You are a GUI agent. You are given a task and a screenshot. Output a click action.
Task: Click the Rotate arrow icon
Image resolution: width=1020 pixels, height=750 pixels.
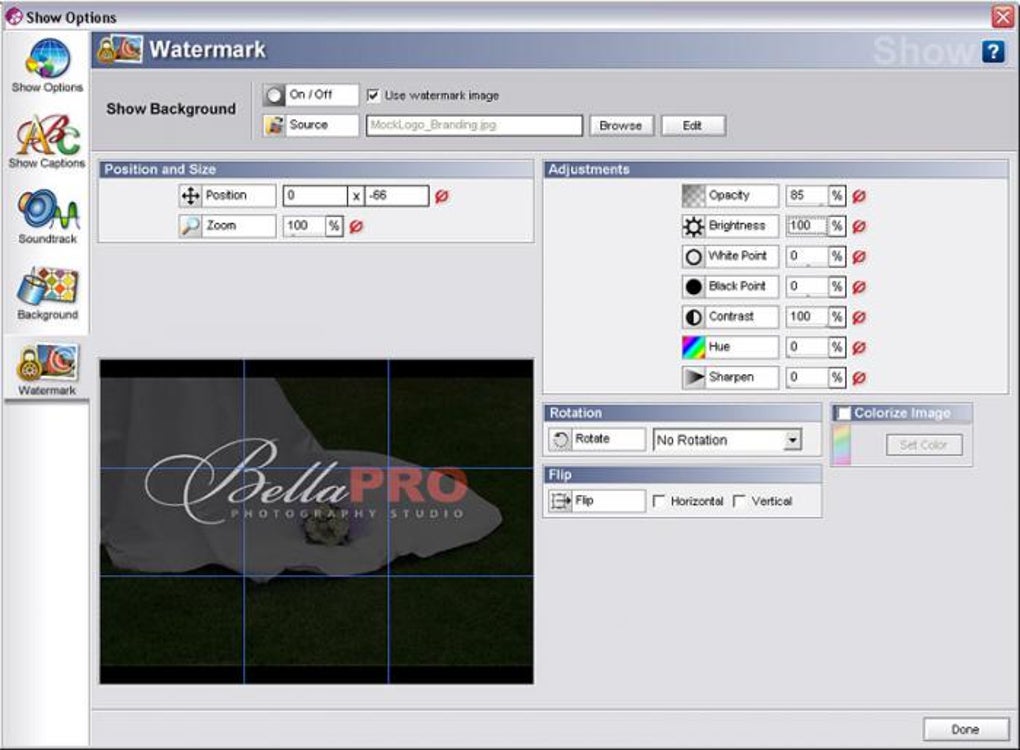click(x=560, y=440)
